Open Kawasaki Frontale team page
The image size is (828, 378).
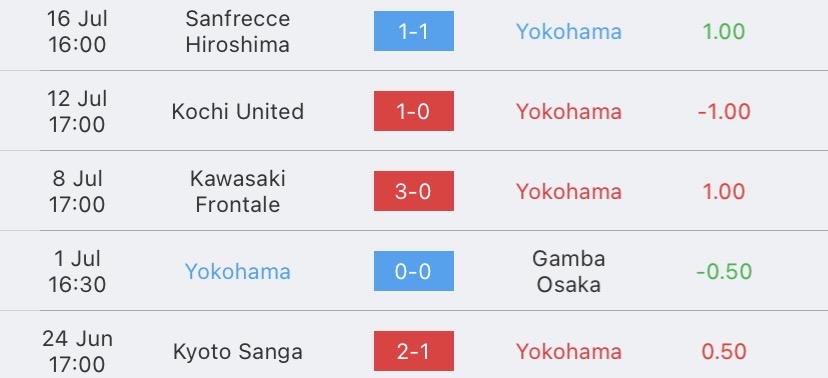click(238, 191)
